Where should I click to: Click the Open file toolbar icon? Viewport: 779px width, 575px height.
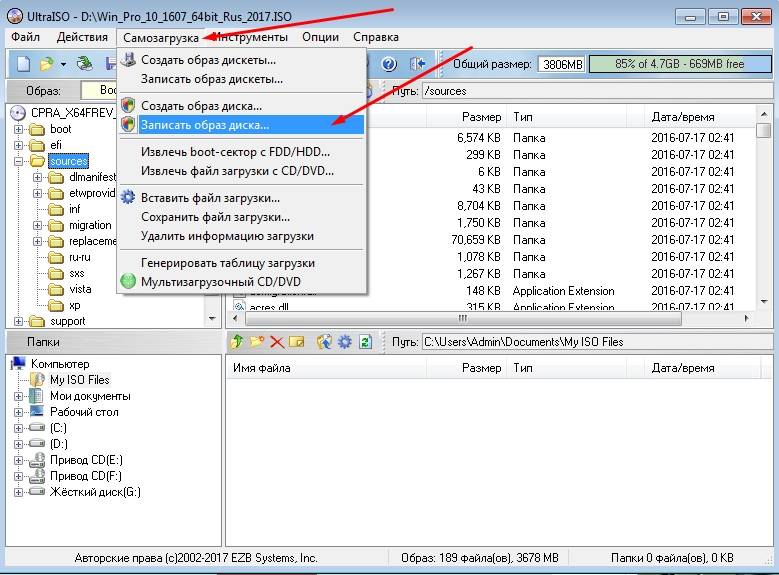(x=47, y=64)
